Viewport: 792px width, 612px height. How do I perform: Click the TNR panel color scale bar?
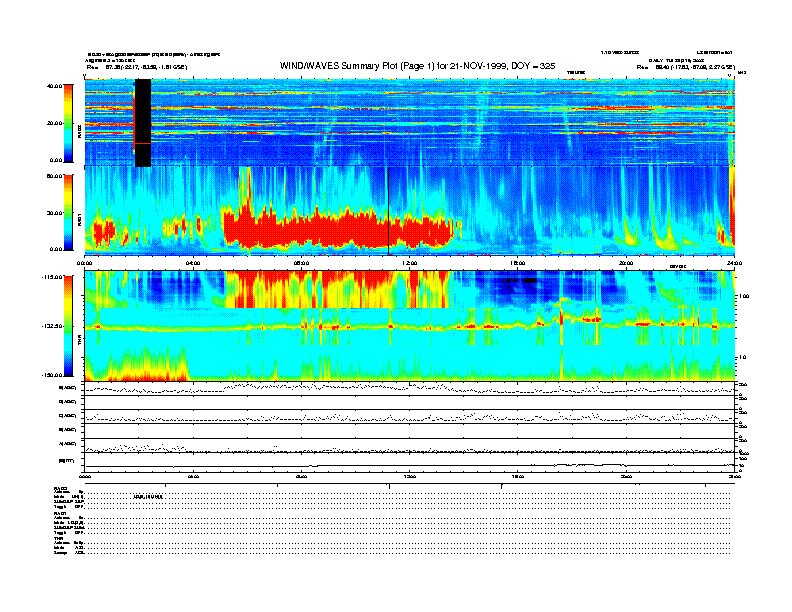click(68, 326)
